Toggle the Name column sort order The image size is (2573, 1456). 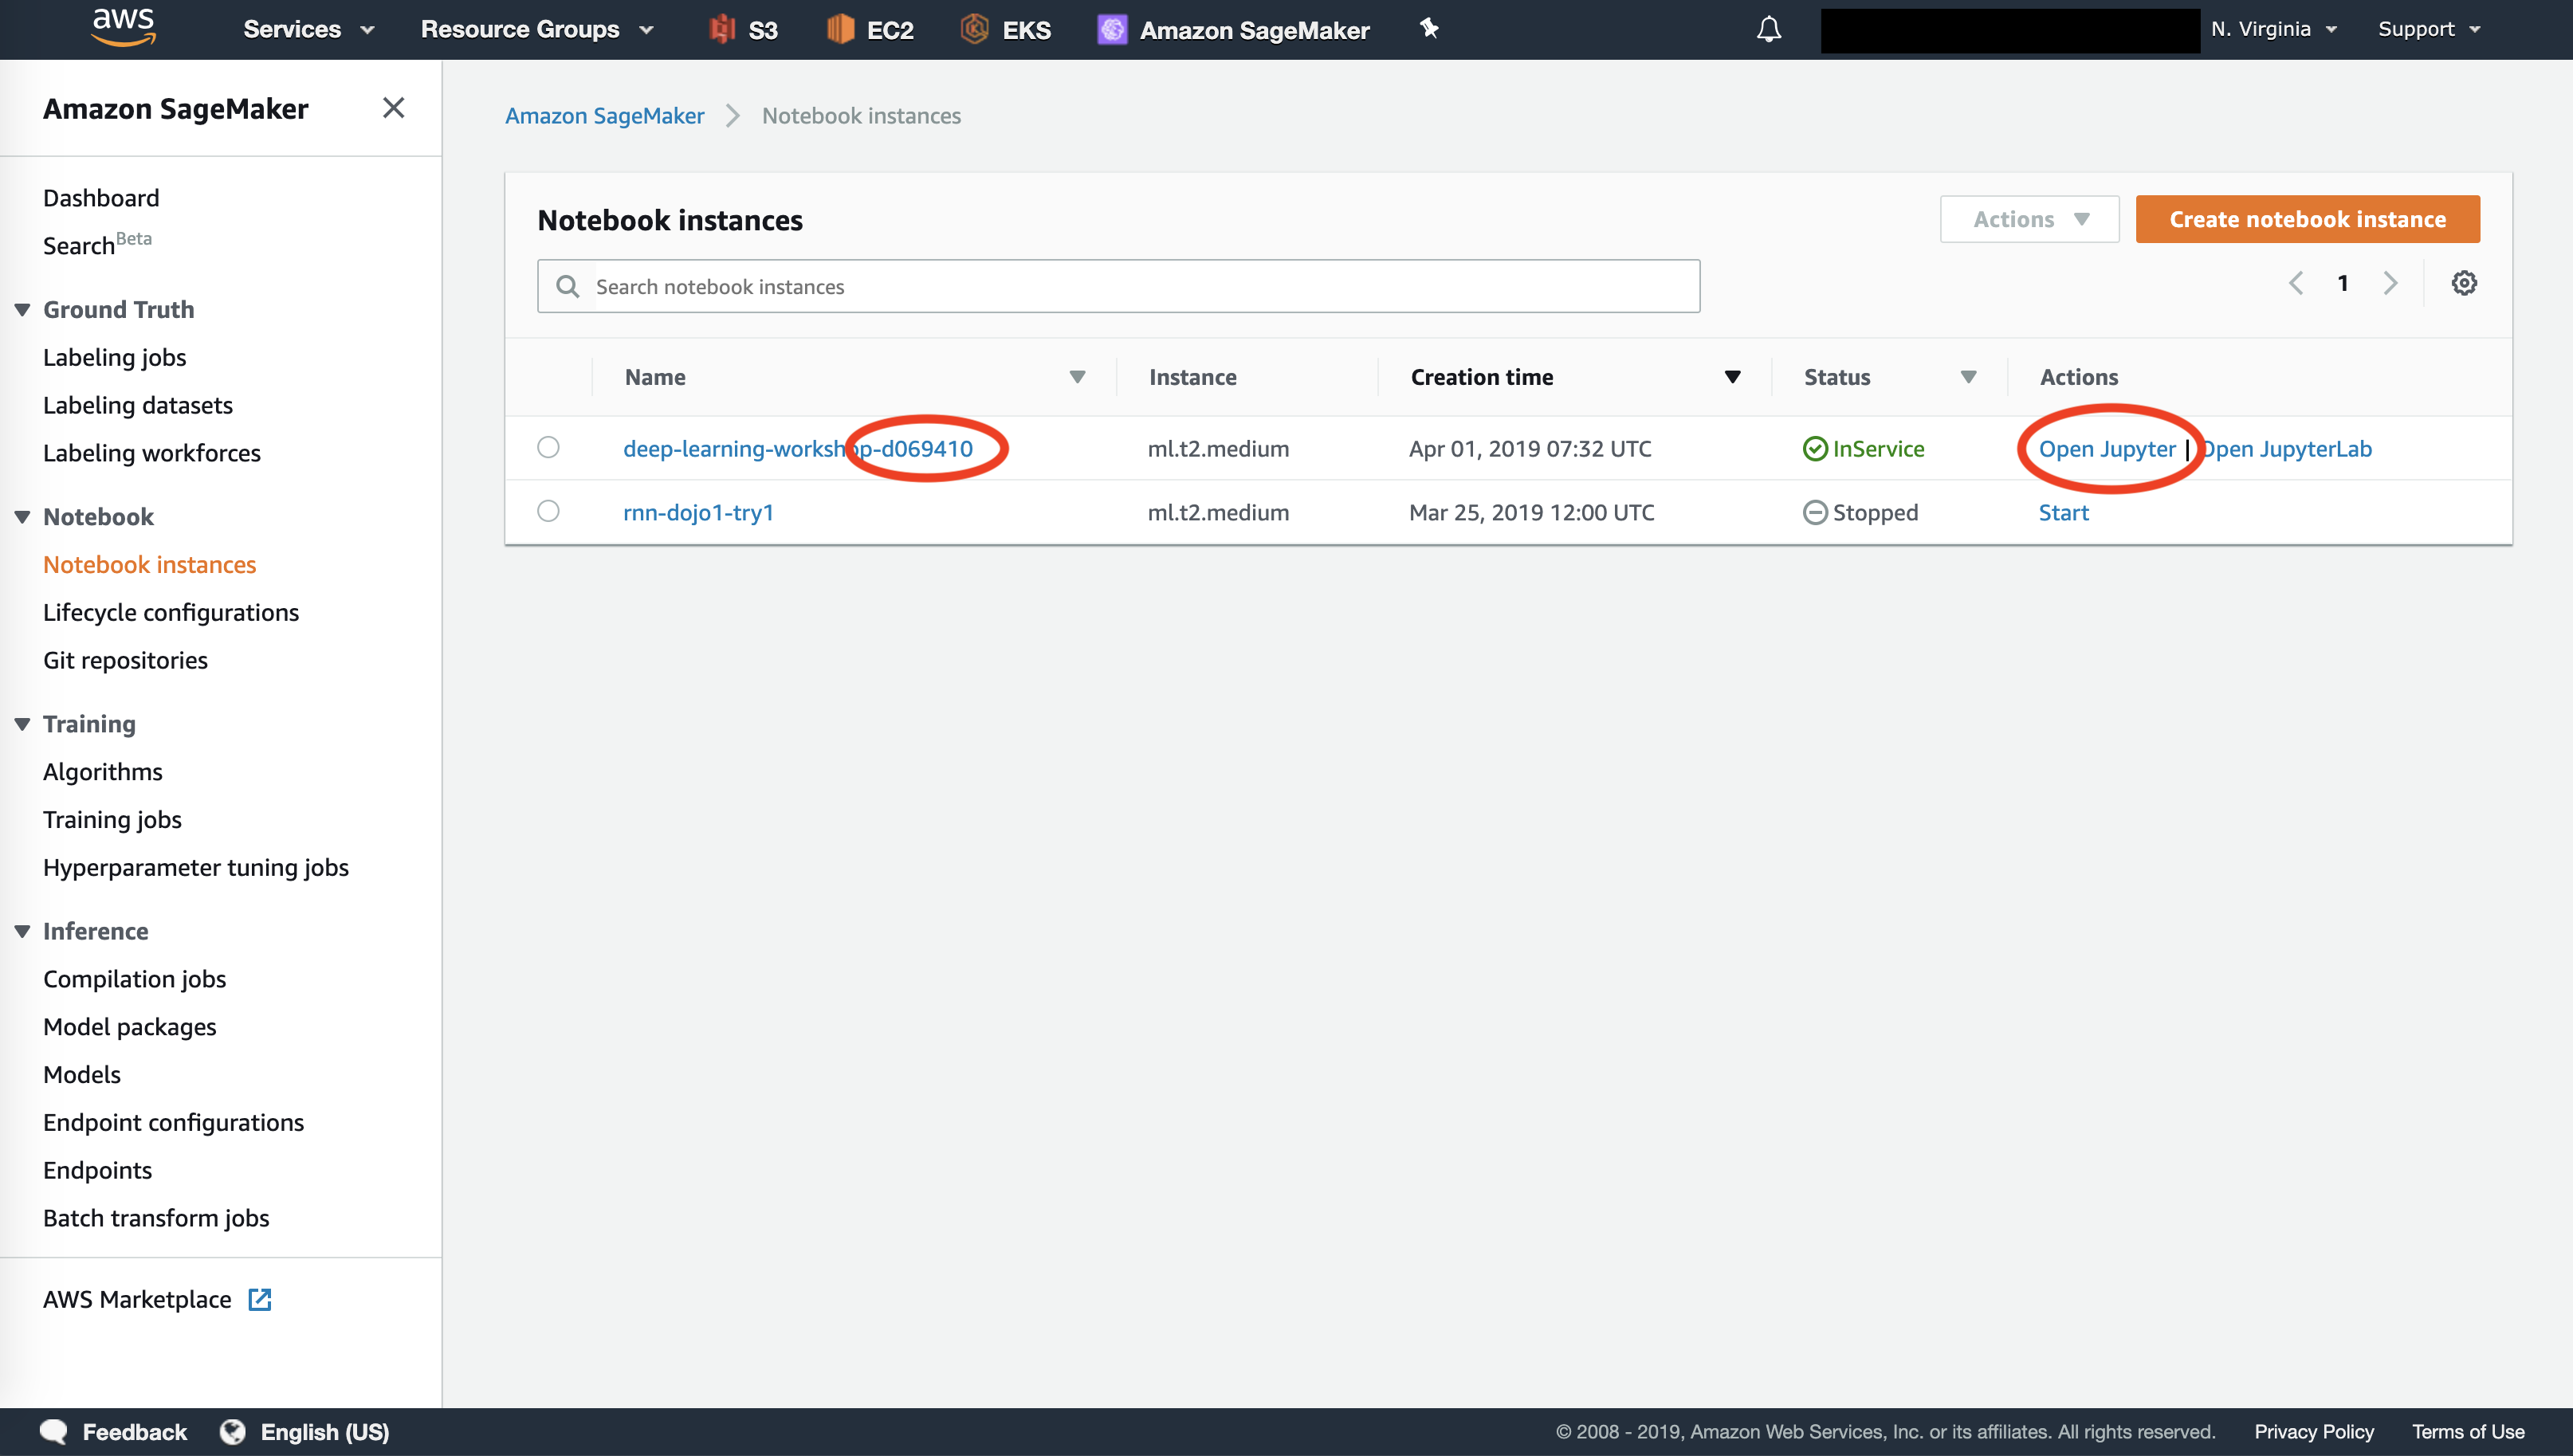point(1076,376)
